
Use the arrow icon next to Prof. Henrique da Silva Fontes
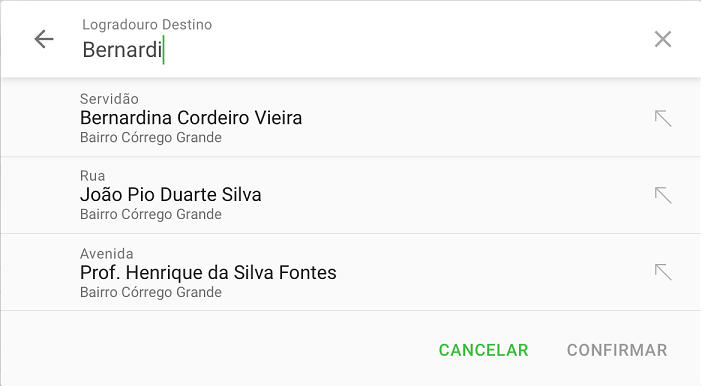[x=663, y=272]
